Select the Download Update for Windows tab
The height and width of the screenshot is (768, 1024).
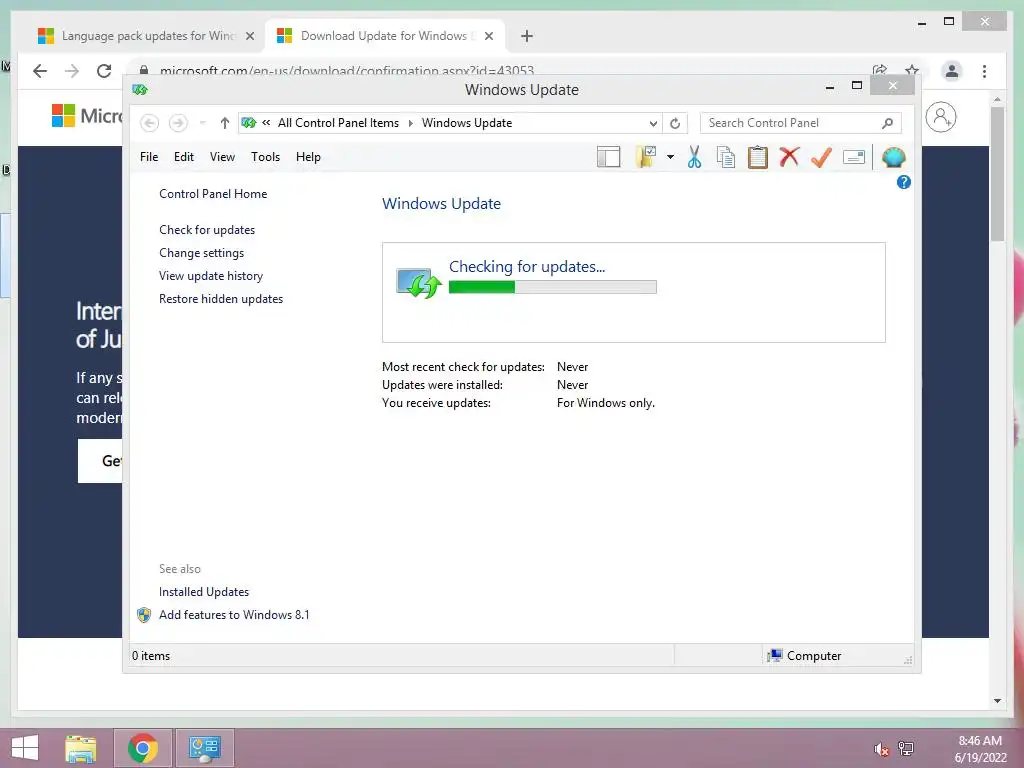384,36
